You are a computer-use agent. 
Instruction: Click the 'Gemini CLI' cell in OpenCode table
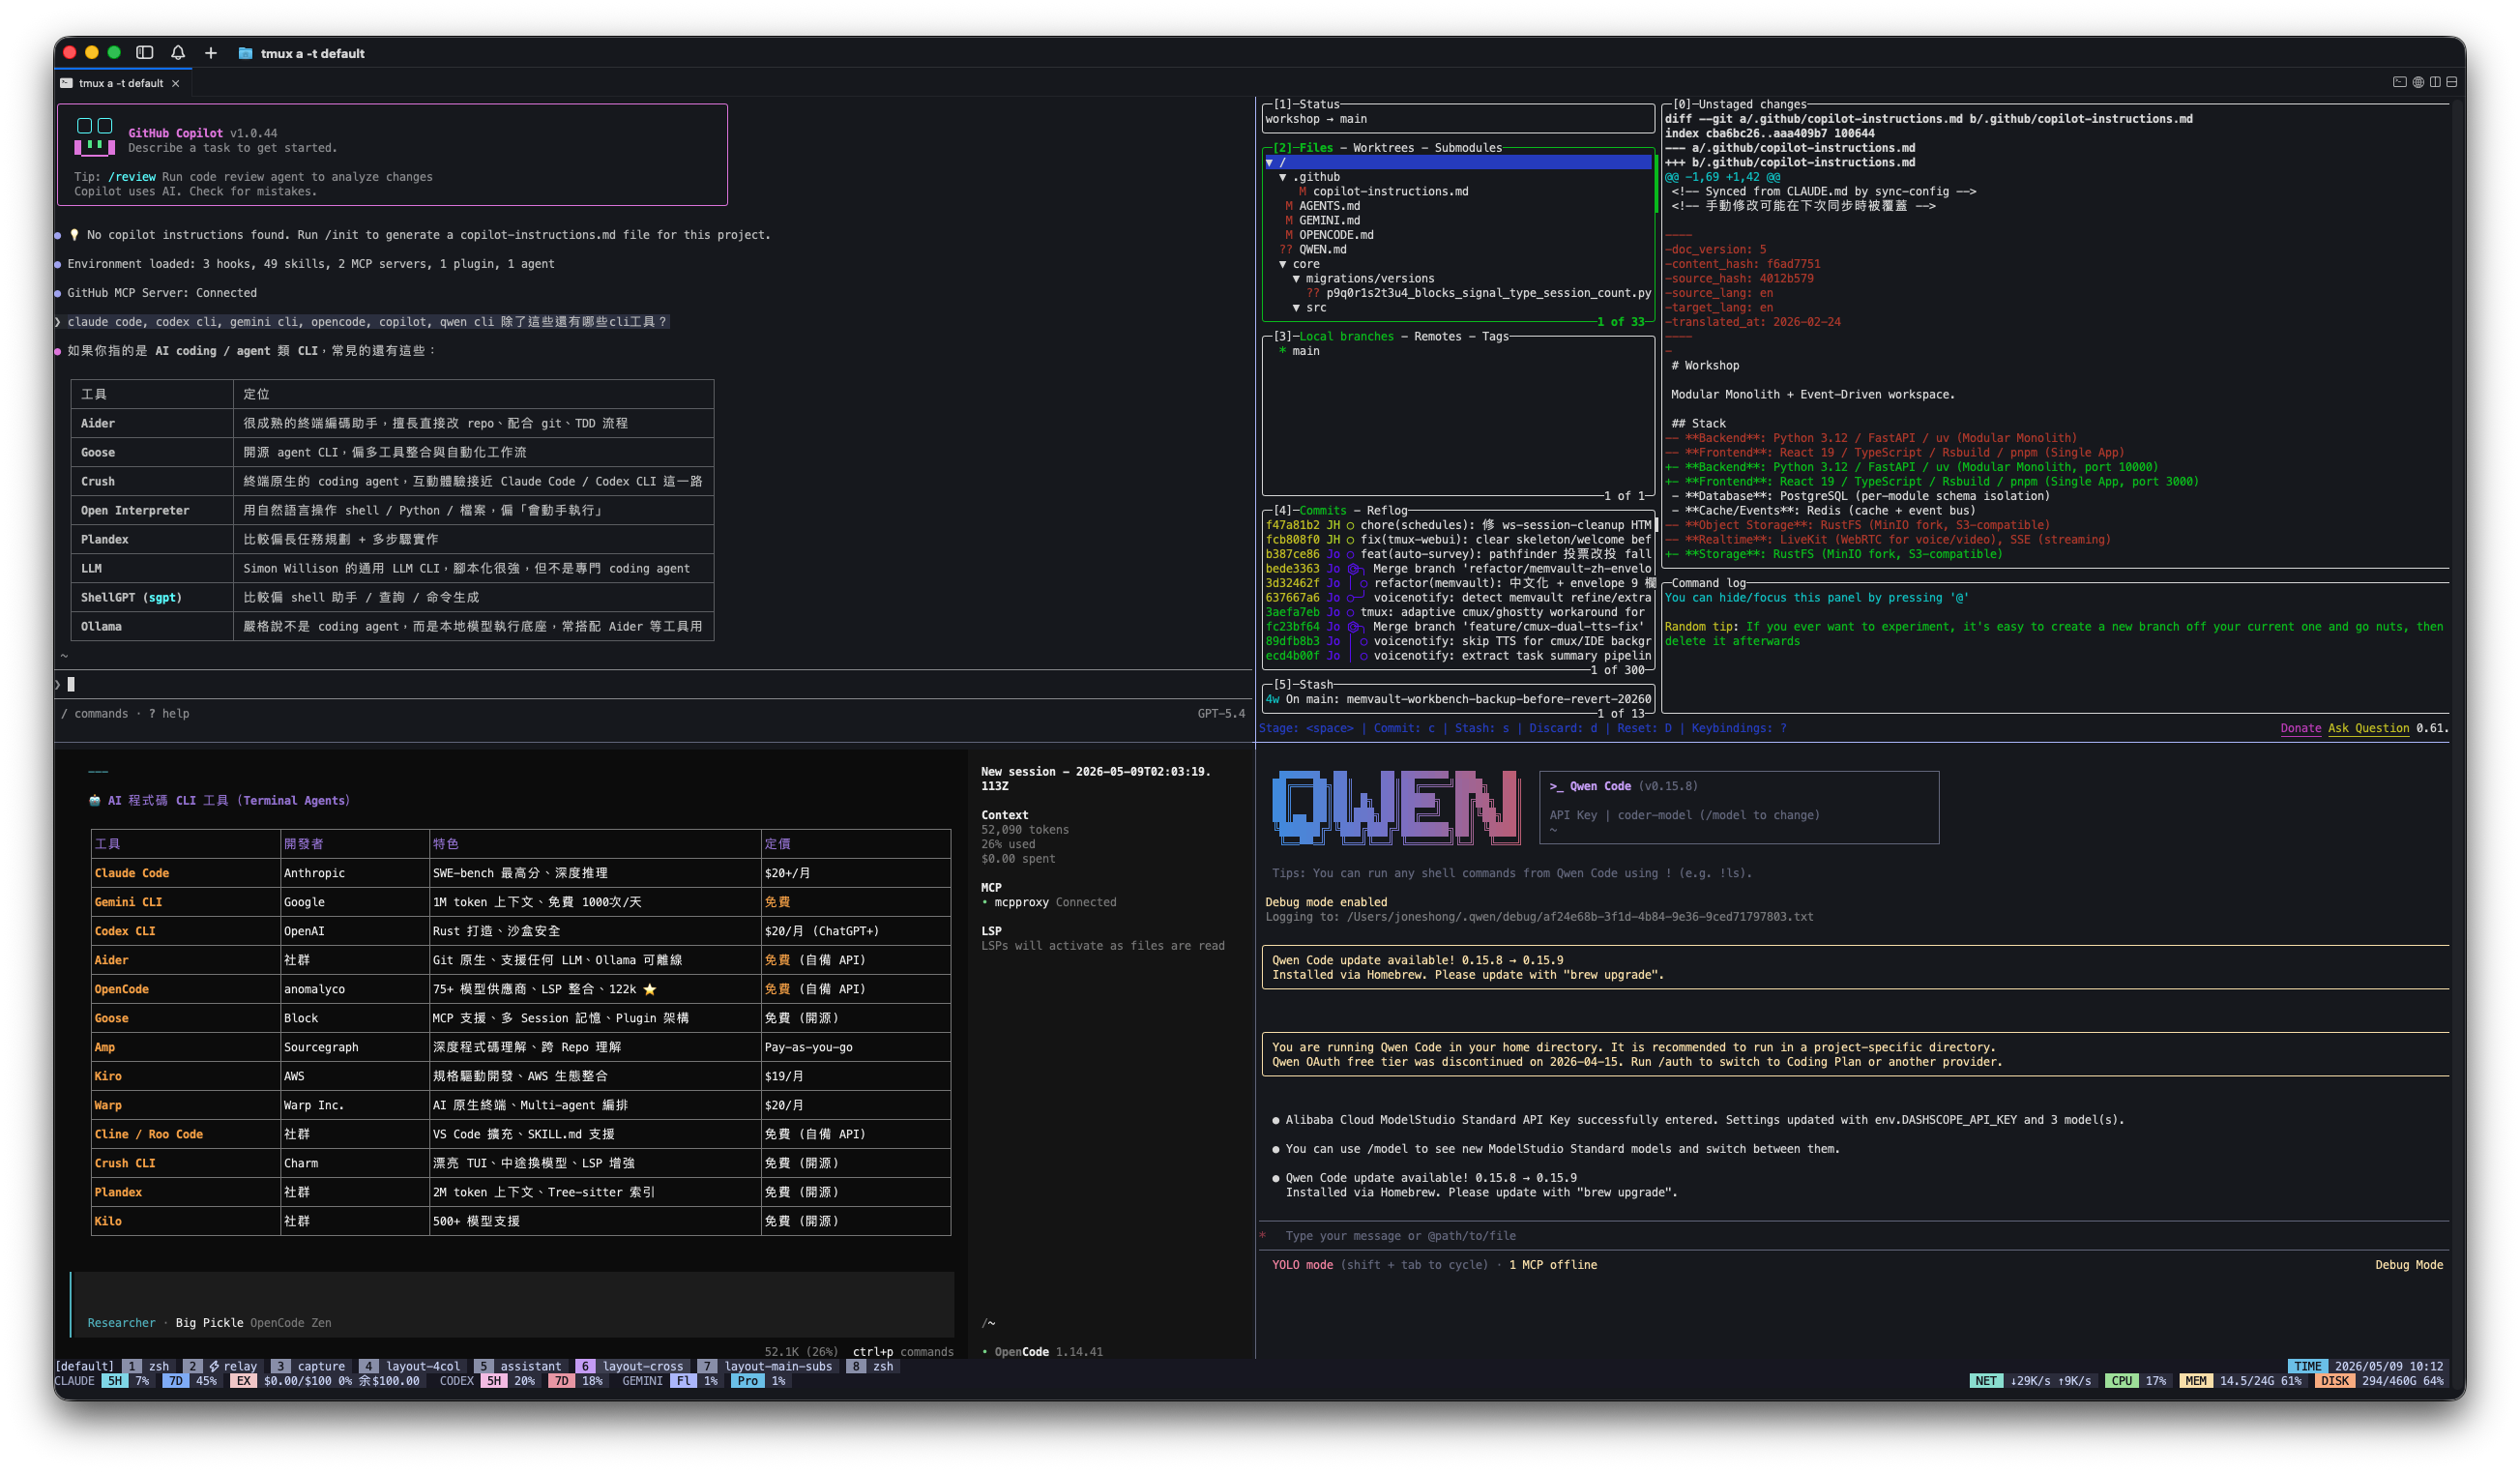point(128,902)
